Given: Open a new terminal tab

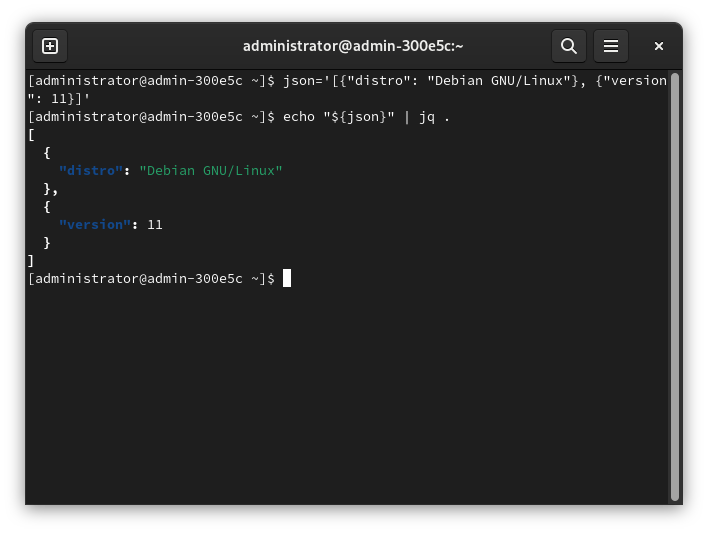Looking at the screenshot, I should point(50,46).
